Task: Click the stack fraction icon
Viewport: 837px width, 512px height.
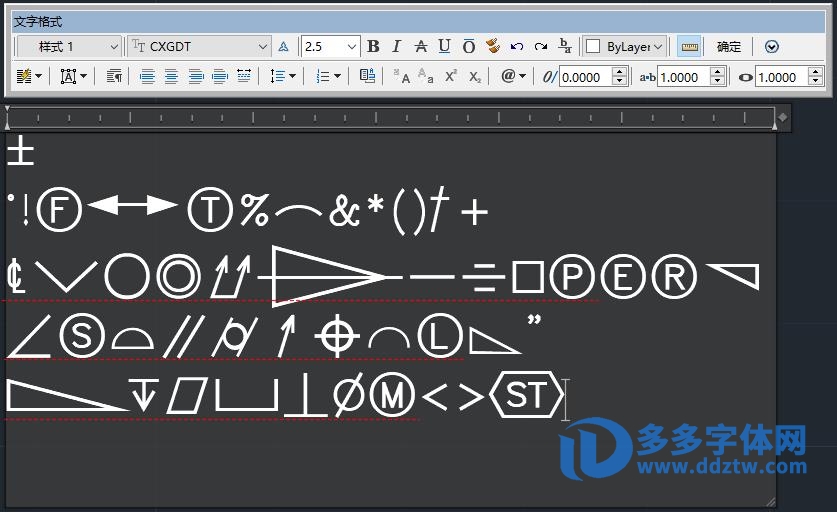Action: coord(565,46)
